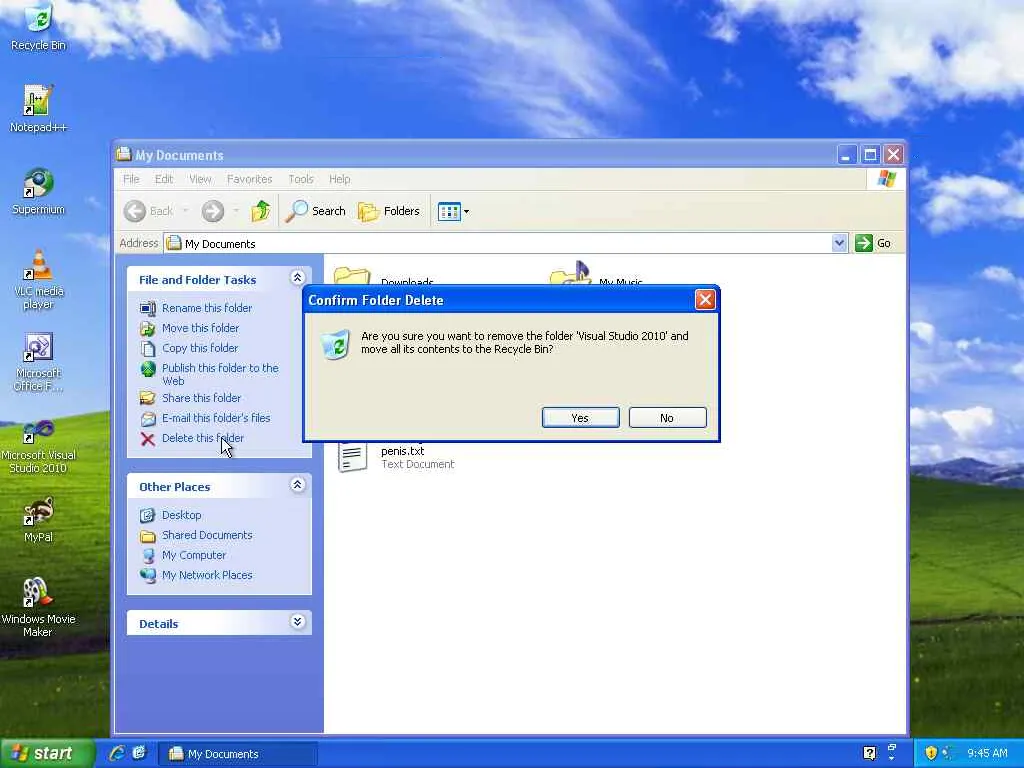This screenshot has width=1024, height=768.
Task: Open the Favorites menu
Action: point(249,179)
